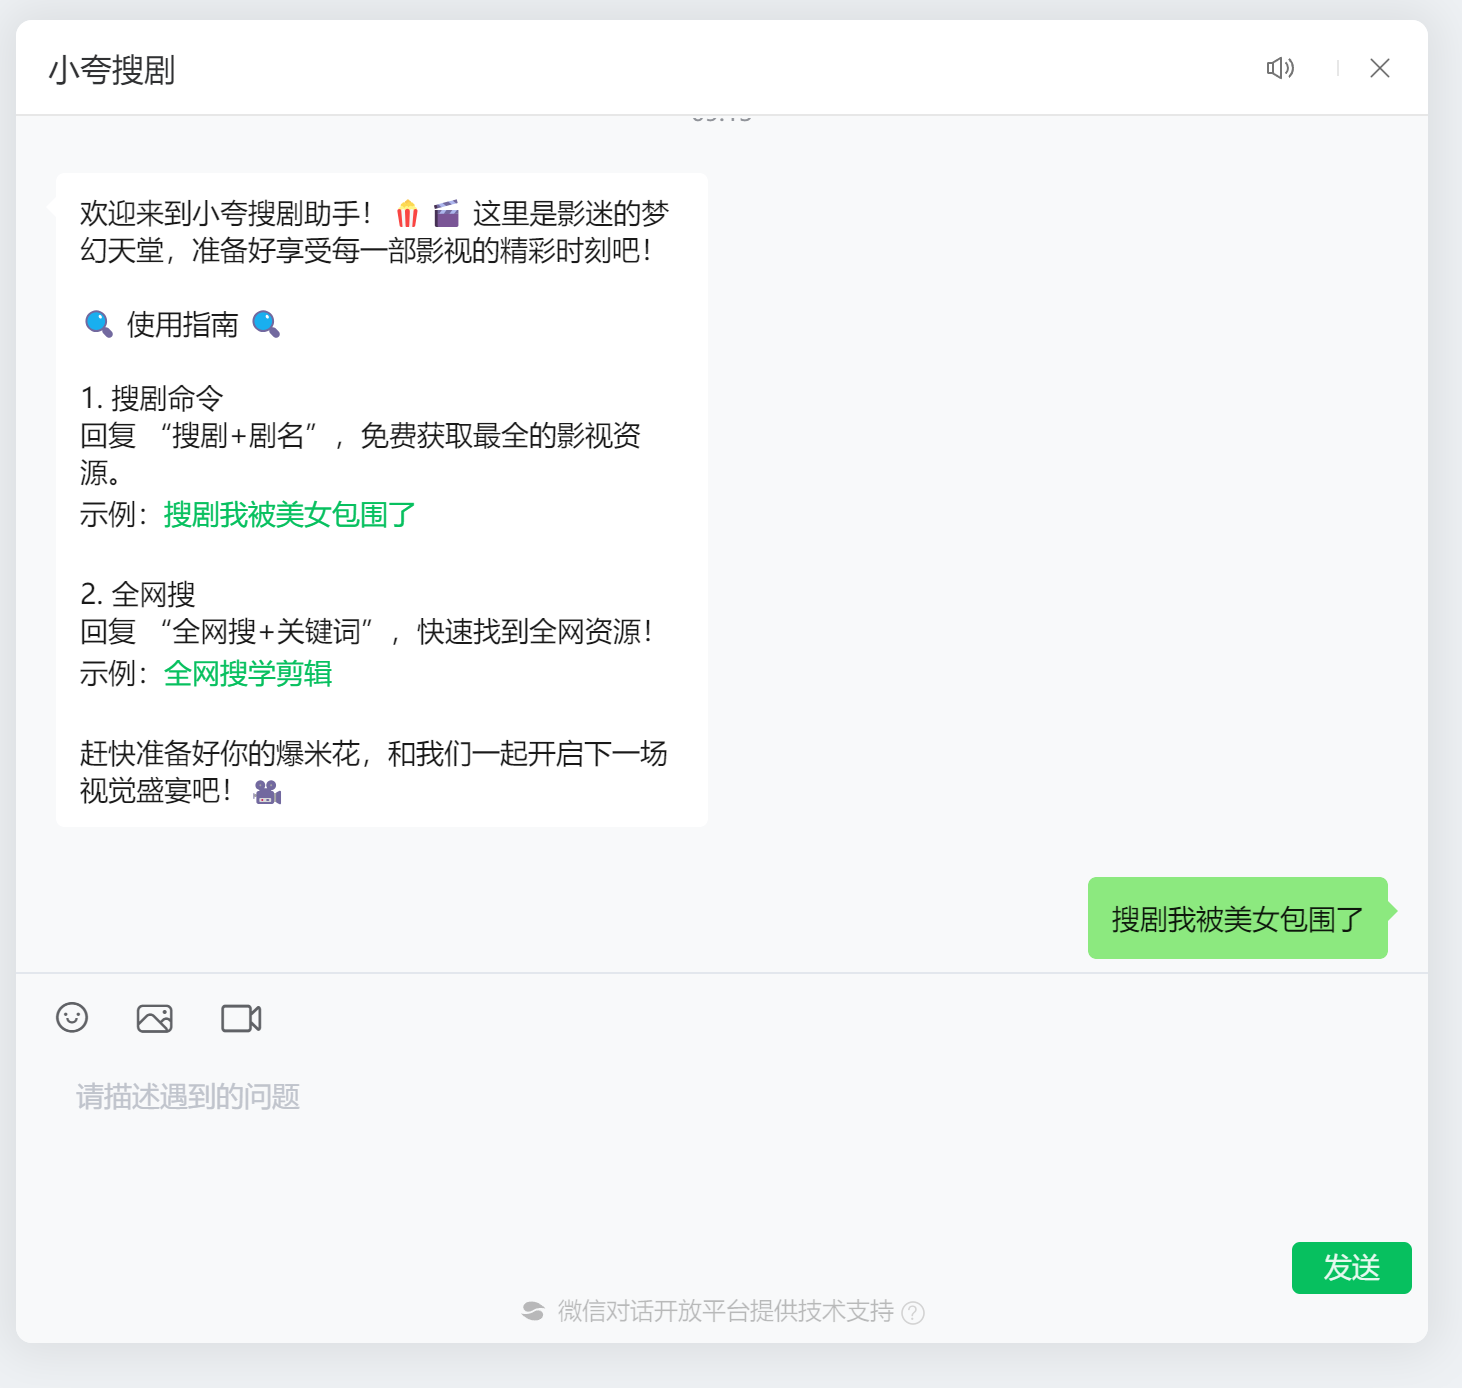Screen dimensions: 1462x1388
Task: Click the magnifier emoji before 使用指南
Action: [98, 324]
